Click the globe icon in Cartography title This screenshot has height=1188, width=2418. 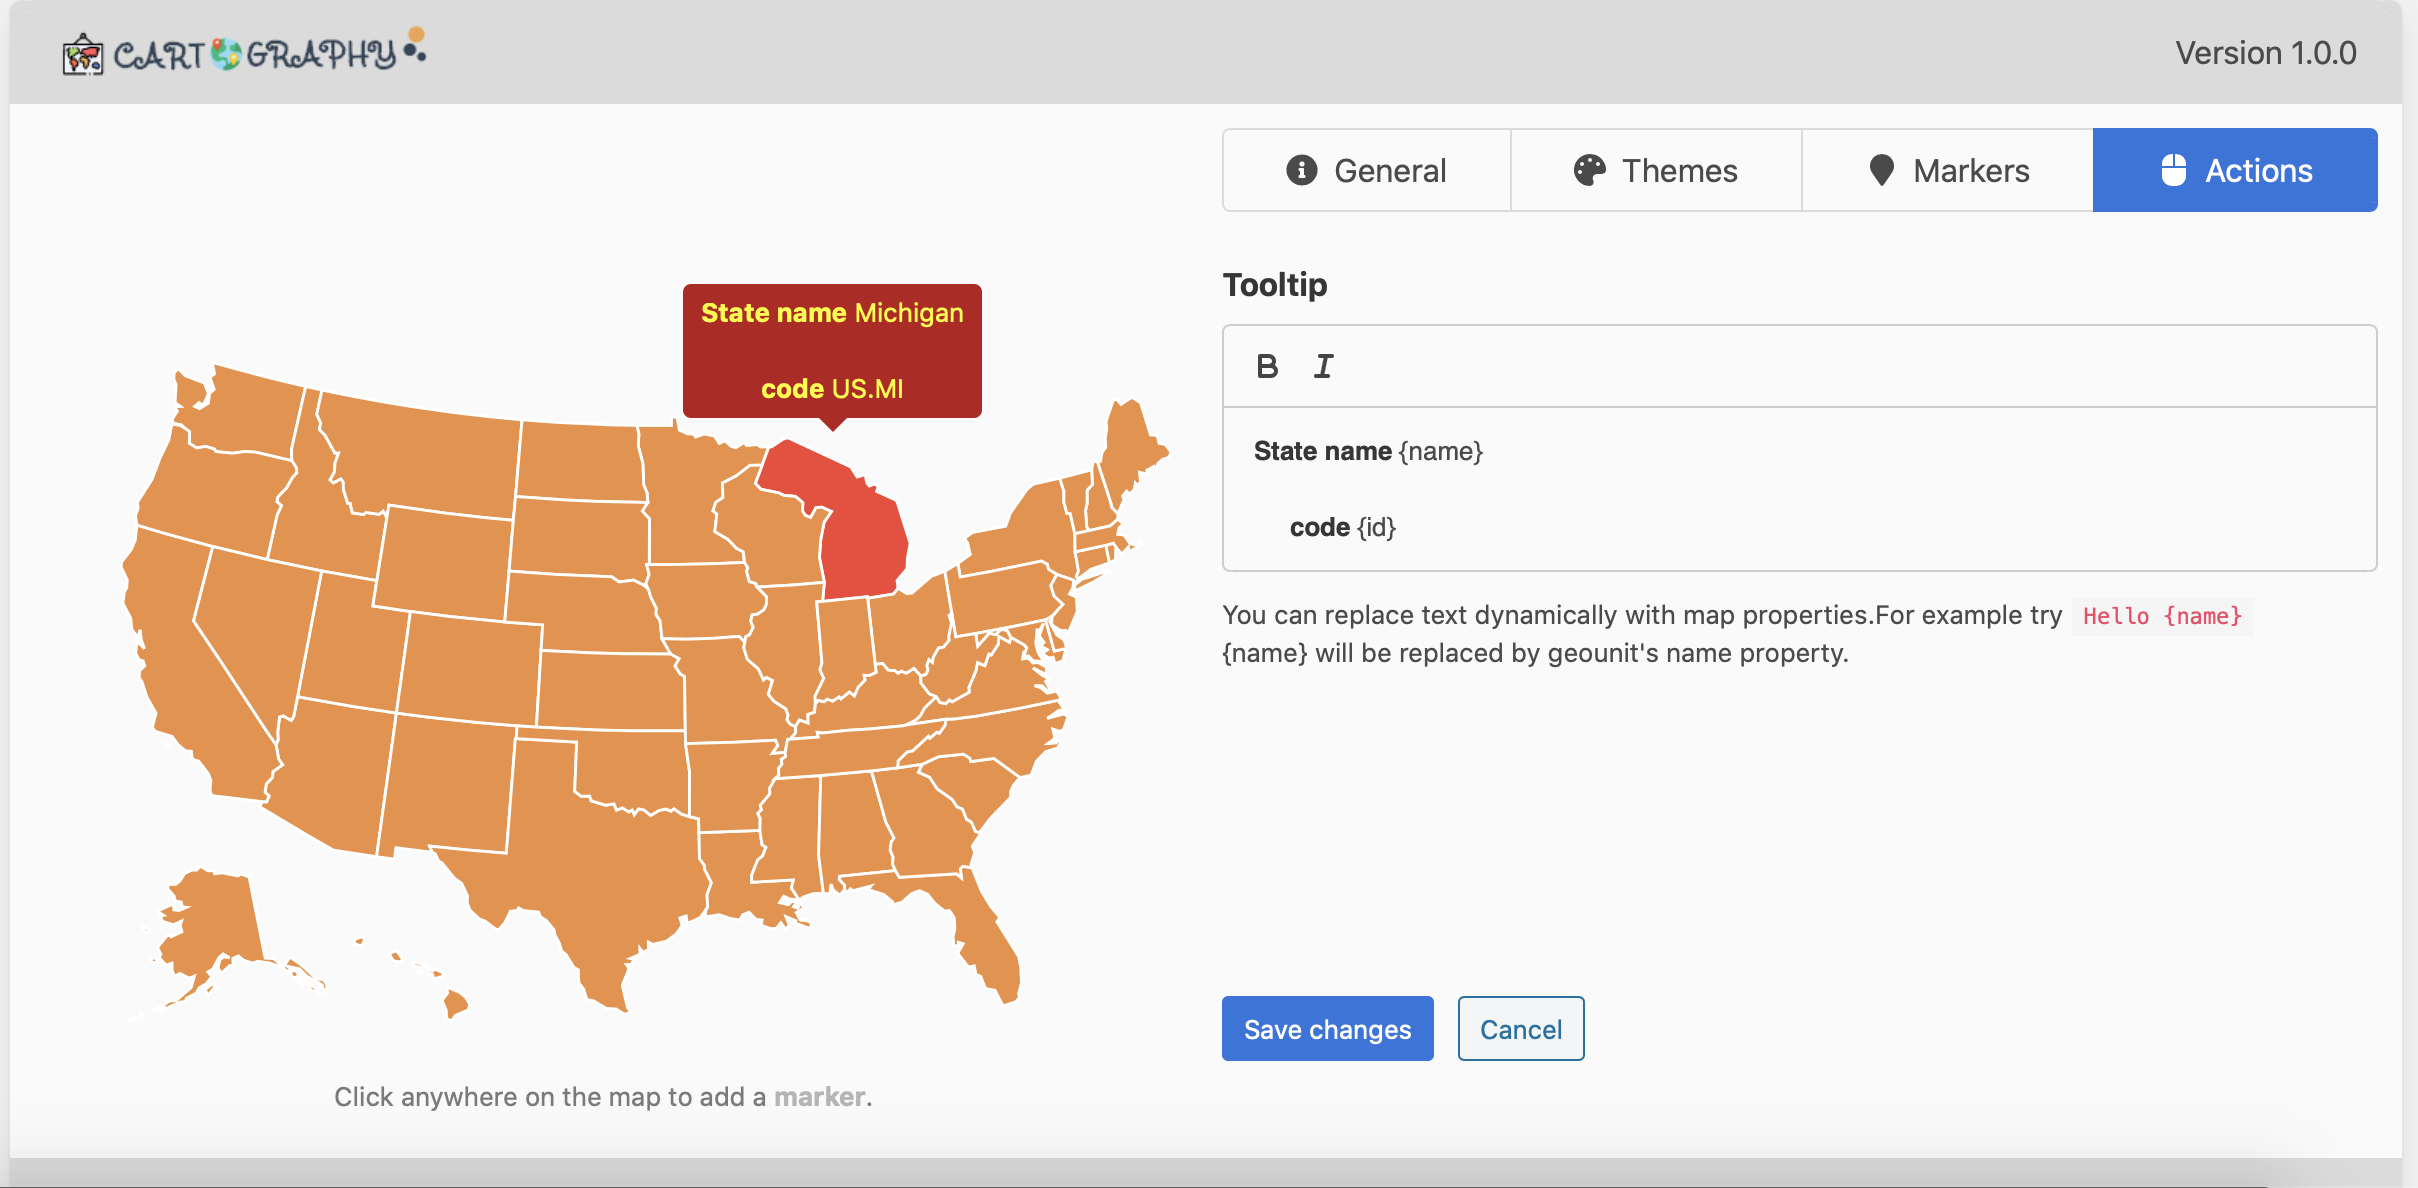coord(227,54)
